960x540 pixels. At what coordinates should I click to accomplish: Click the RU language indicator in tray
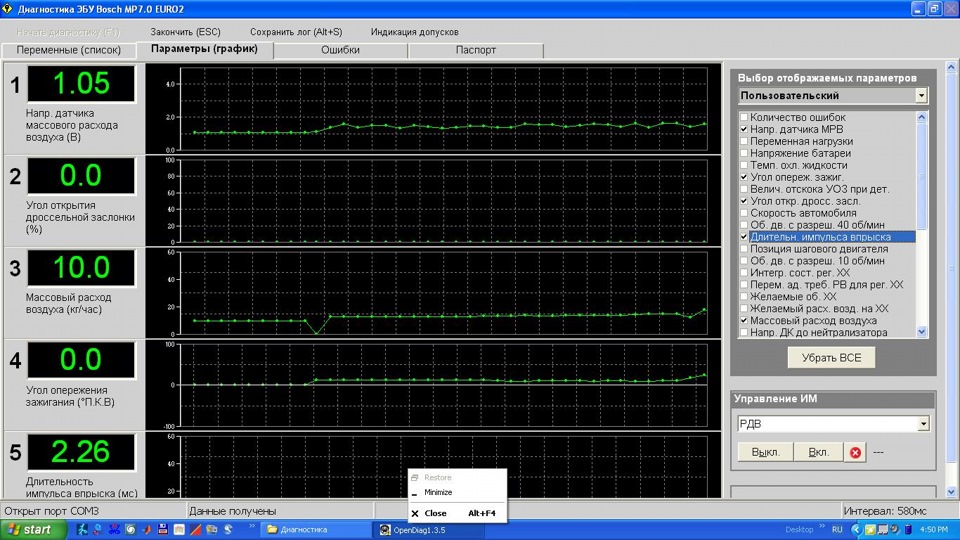(x=837, y=529)
